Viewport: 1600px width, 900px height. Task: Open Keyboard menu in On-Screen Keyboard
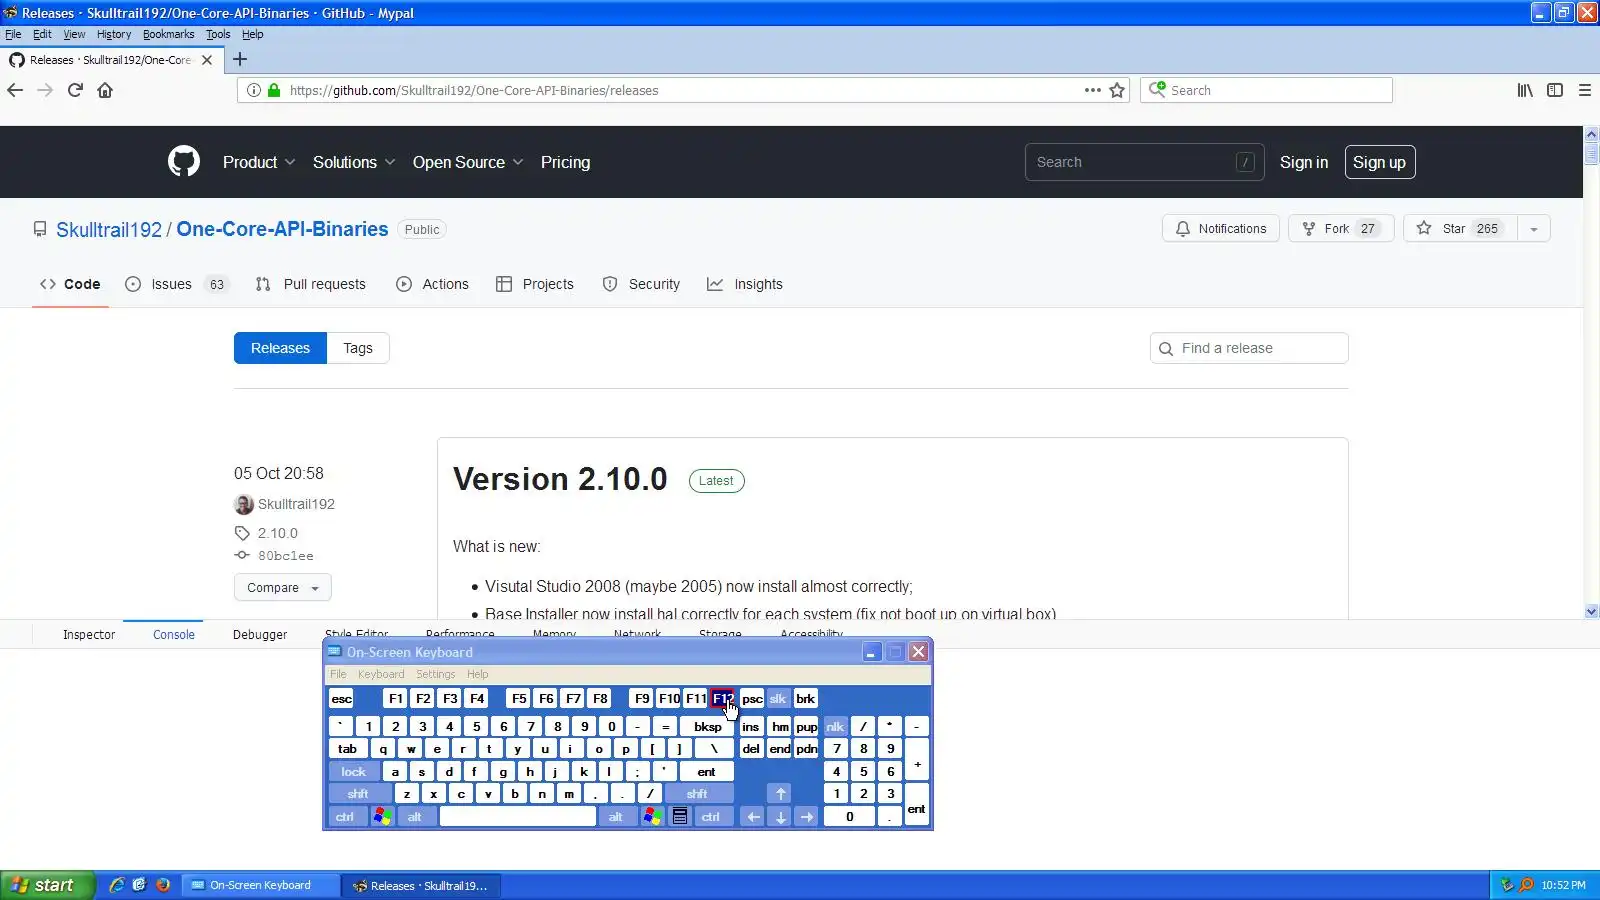click(381, 675)
